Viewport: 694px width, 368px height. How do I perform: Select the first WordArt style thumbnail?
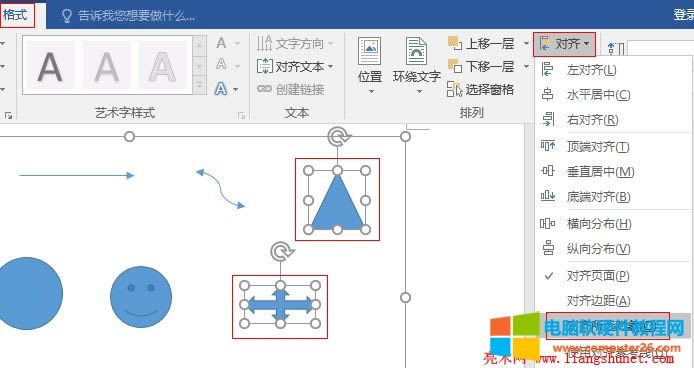[x=50, y=66]
